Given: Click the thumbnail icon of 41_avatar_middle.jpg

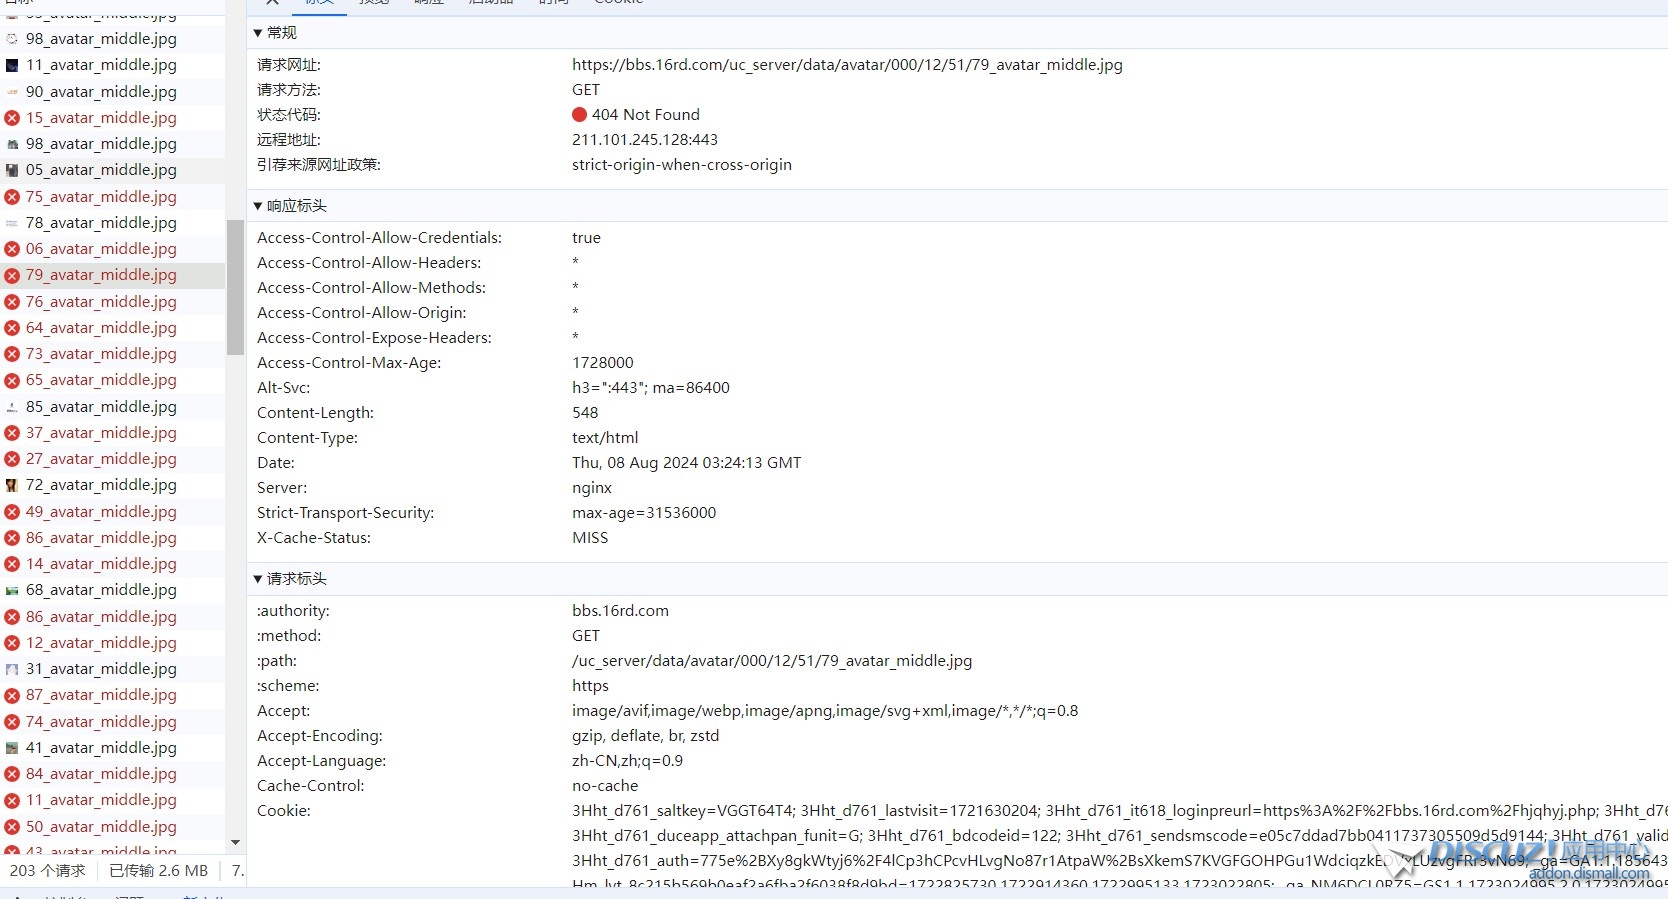Looking at the screenshot, I should pos(12,748).
